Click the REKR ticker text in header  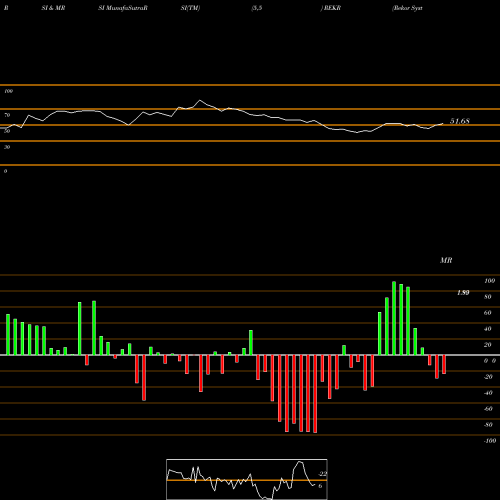(332, 8)
